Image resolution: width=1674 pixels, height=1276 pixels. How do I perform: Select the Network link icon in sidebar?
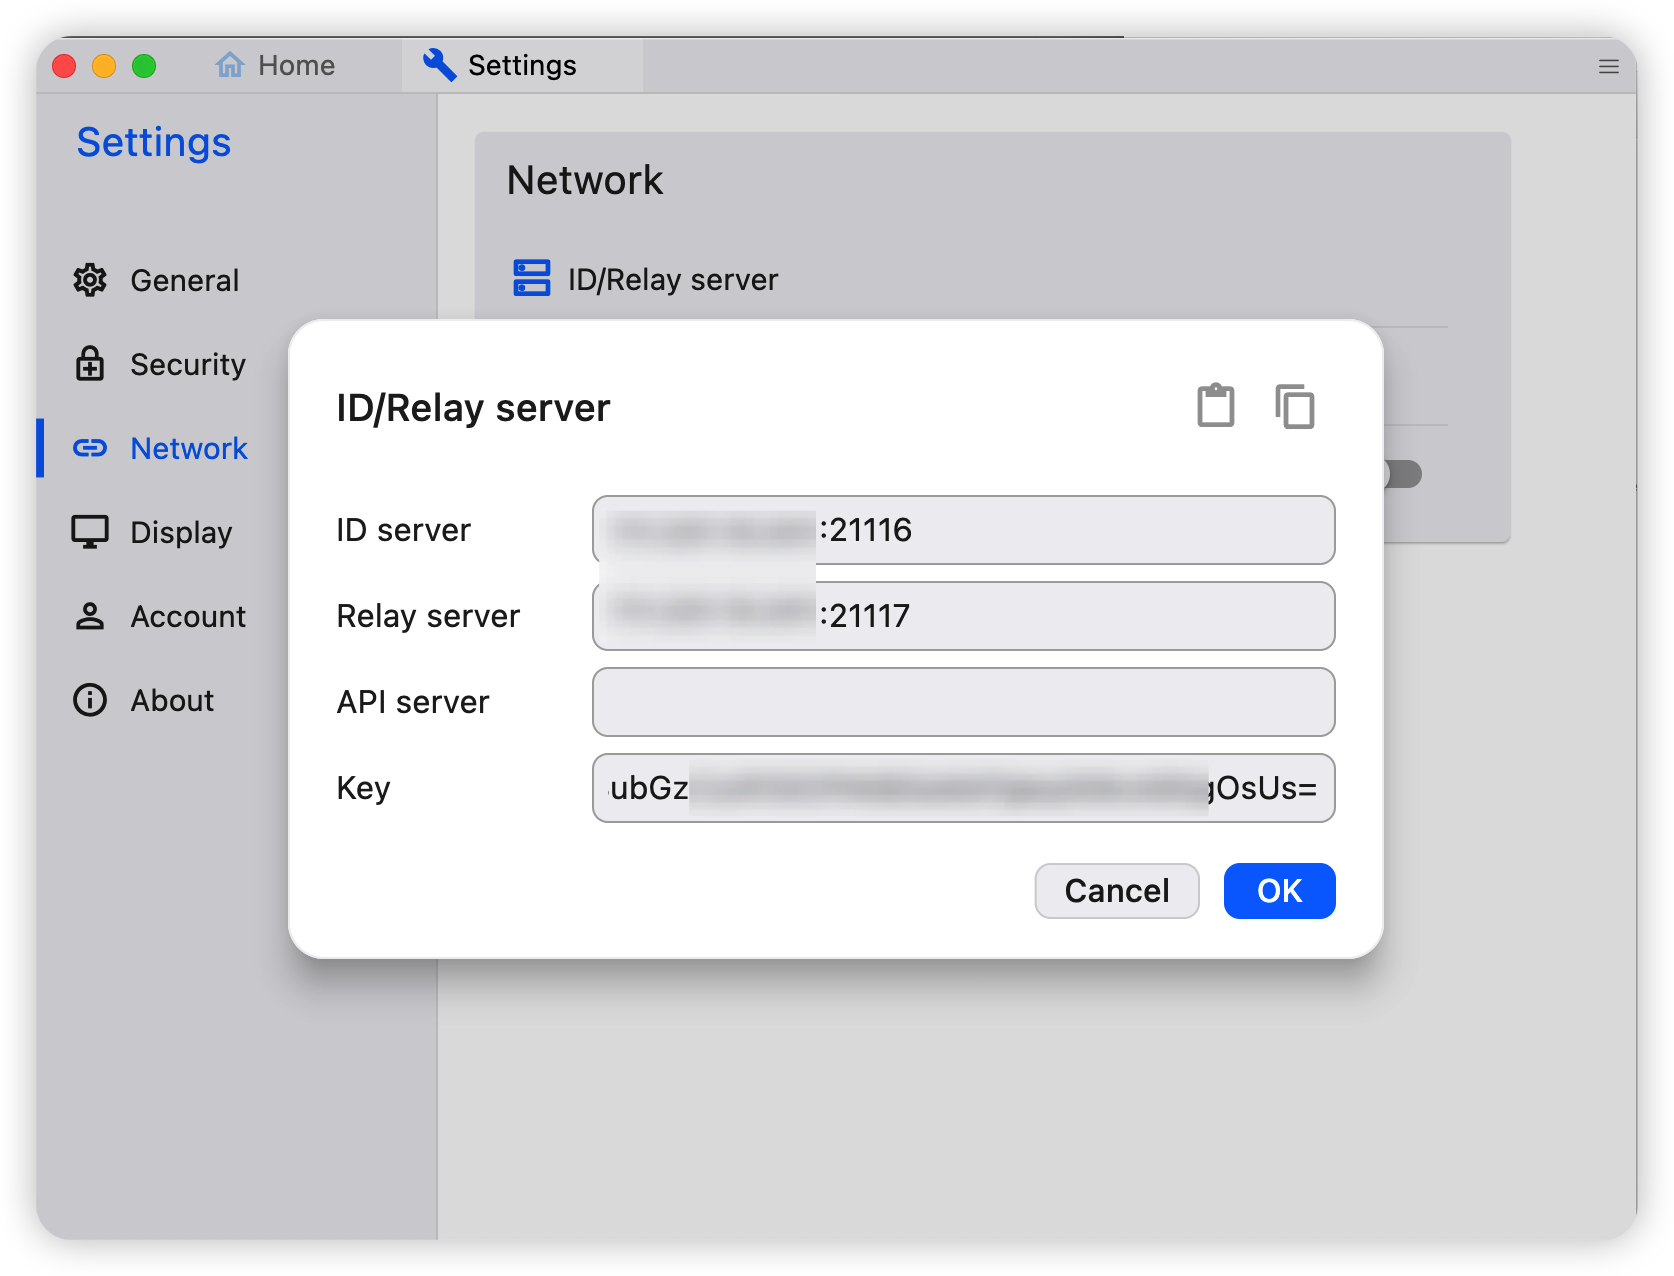(x=90, y=448)
